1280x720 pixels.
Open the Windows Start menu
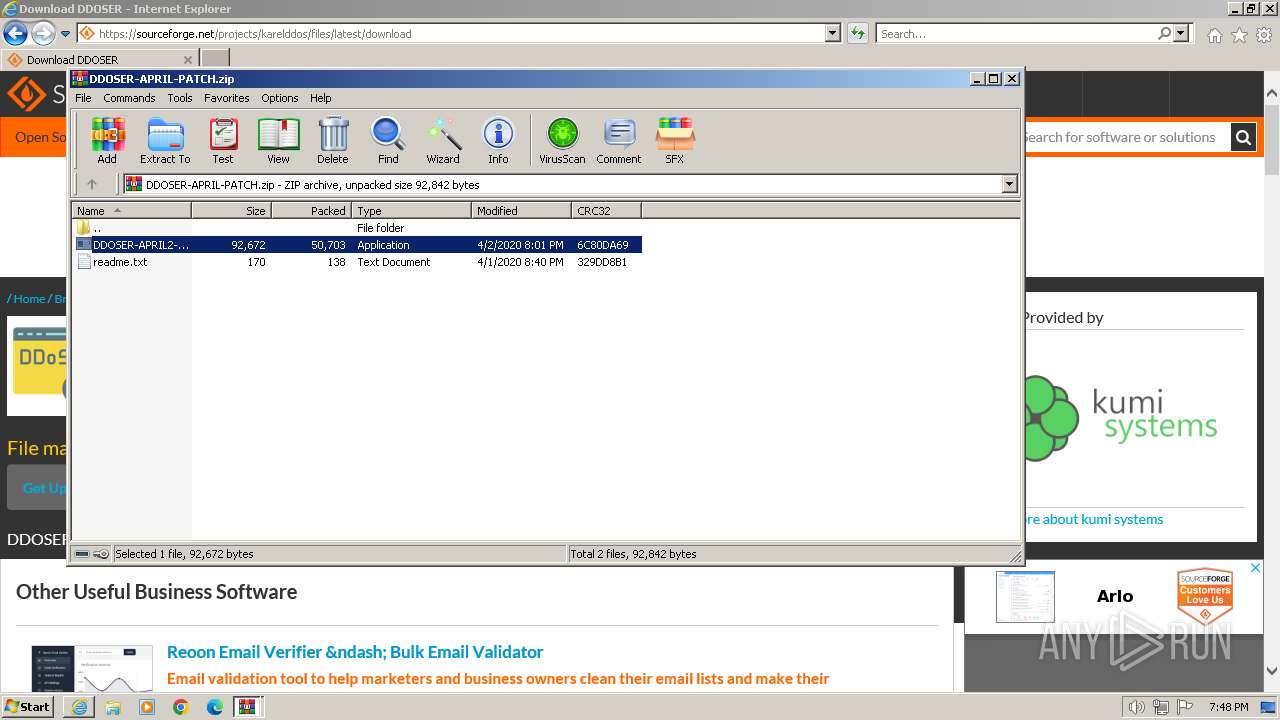click(28, 706)
